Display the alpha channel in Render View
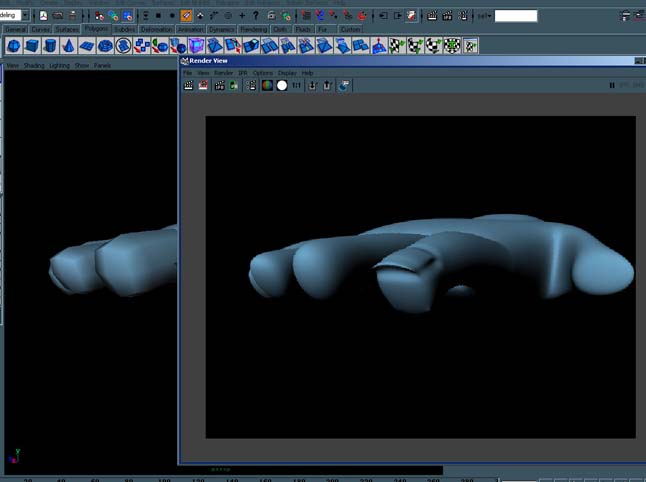This screenshot has width=646, height=482. point(282,86)
